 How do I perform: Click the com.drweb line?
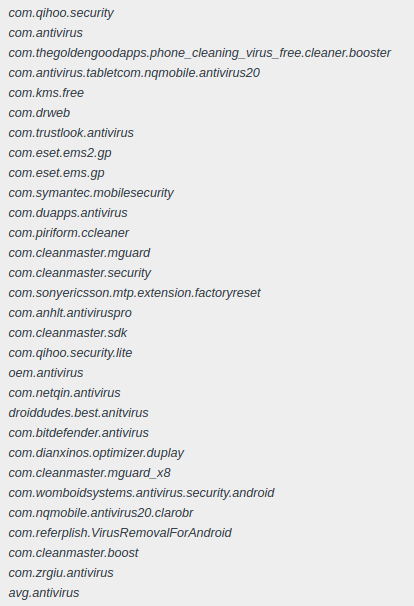pyautogui.click(x=39, y=113)
